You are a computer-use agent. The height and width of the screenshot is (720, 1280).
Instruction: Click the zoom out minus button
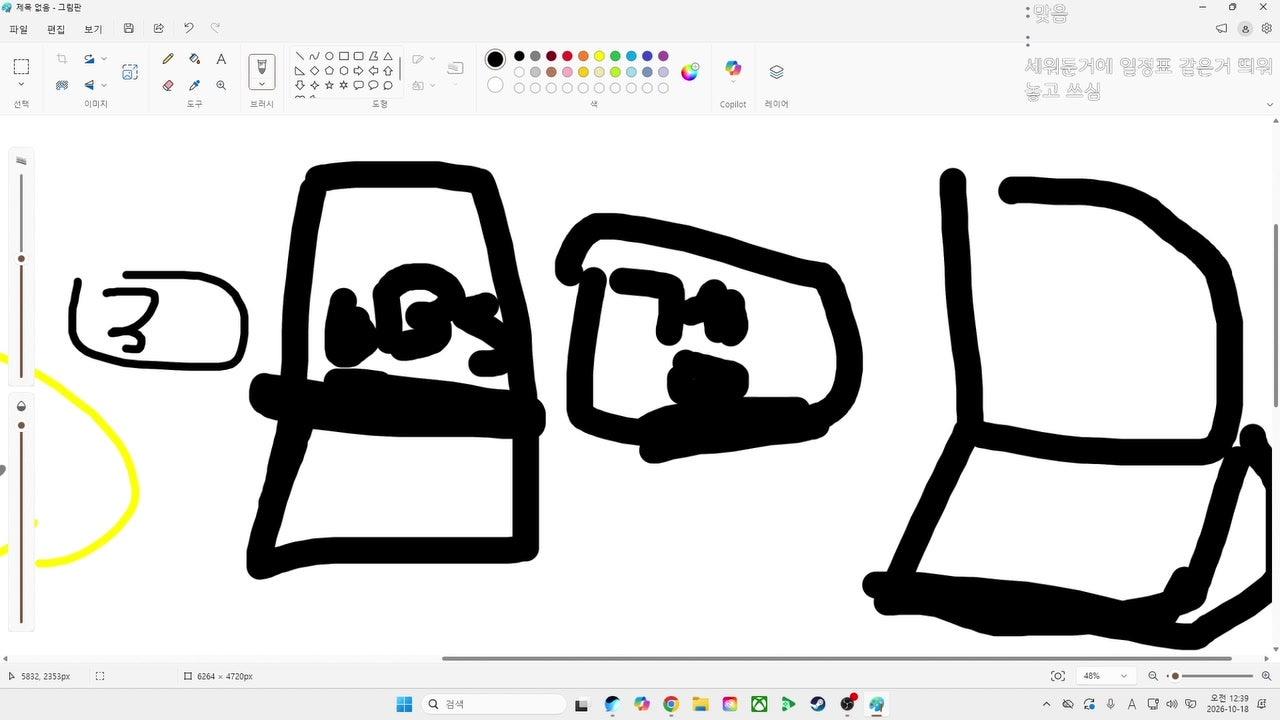(1153, 676)
